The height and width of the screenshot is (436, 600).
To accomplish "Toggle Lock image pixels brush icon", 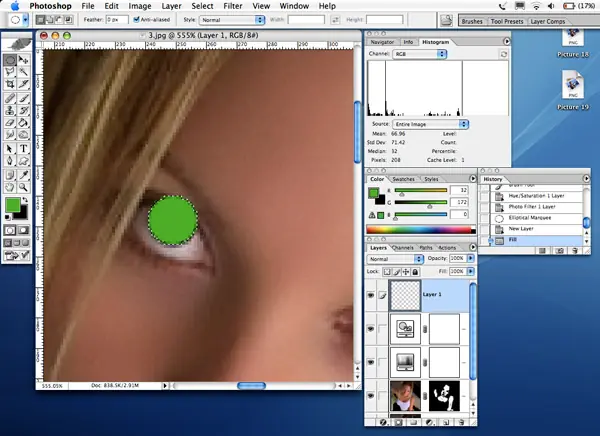I will pos(396,272).
